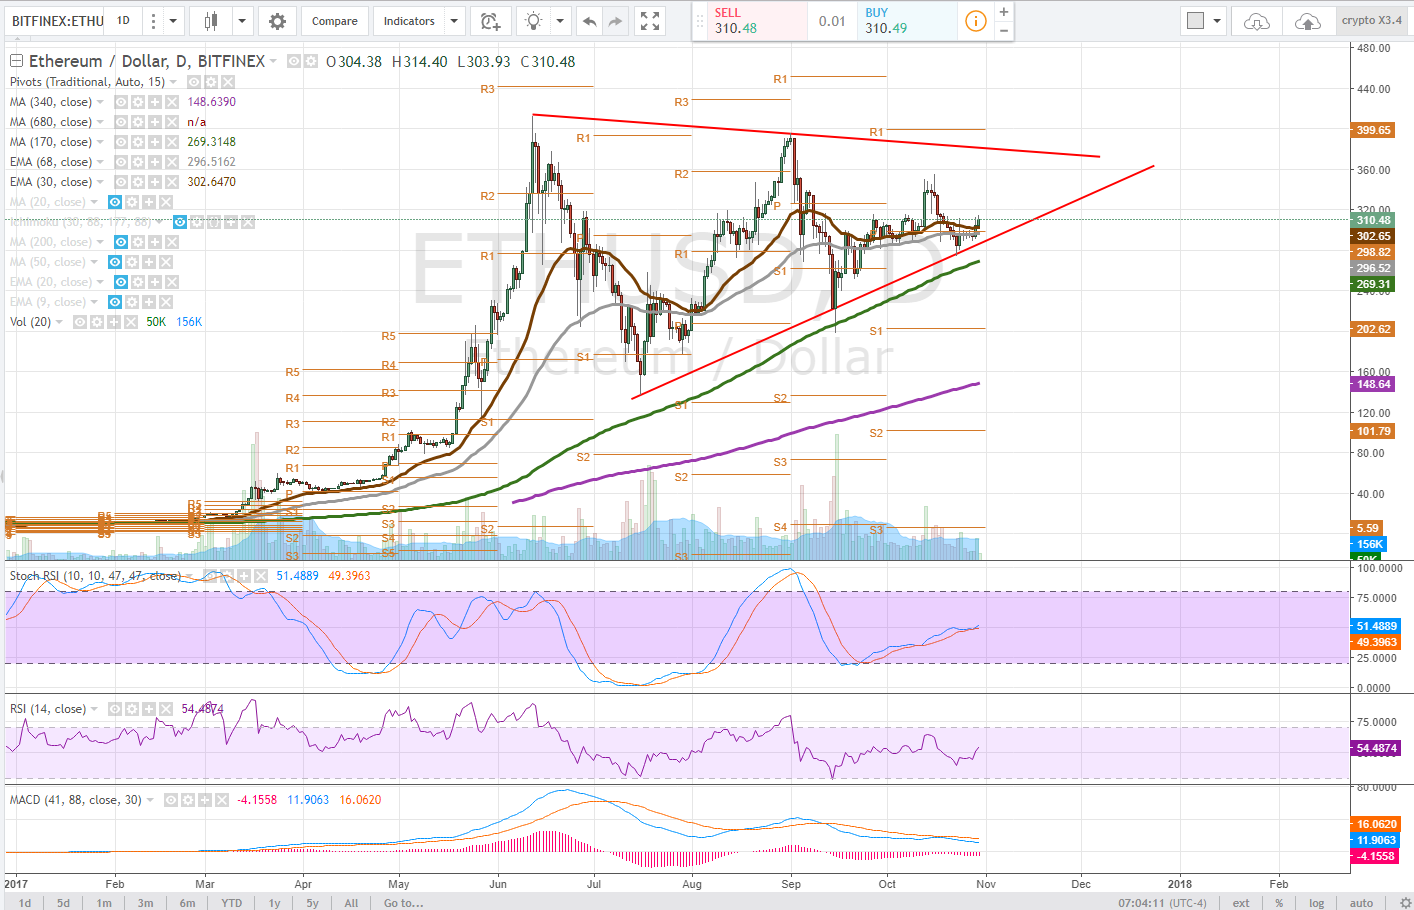1414x910 pixels.
Task: Open the Indicators list
Action: point(409,21)
